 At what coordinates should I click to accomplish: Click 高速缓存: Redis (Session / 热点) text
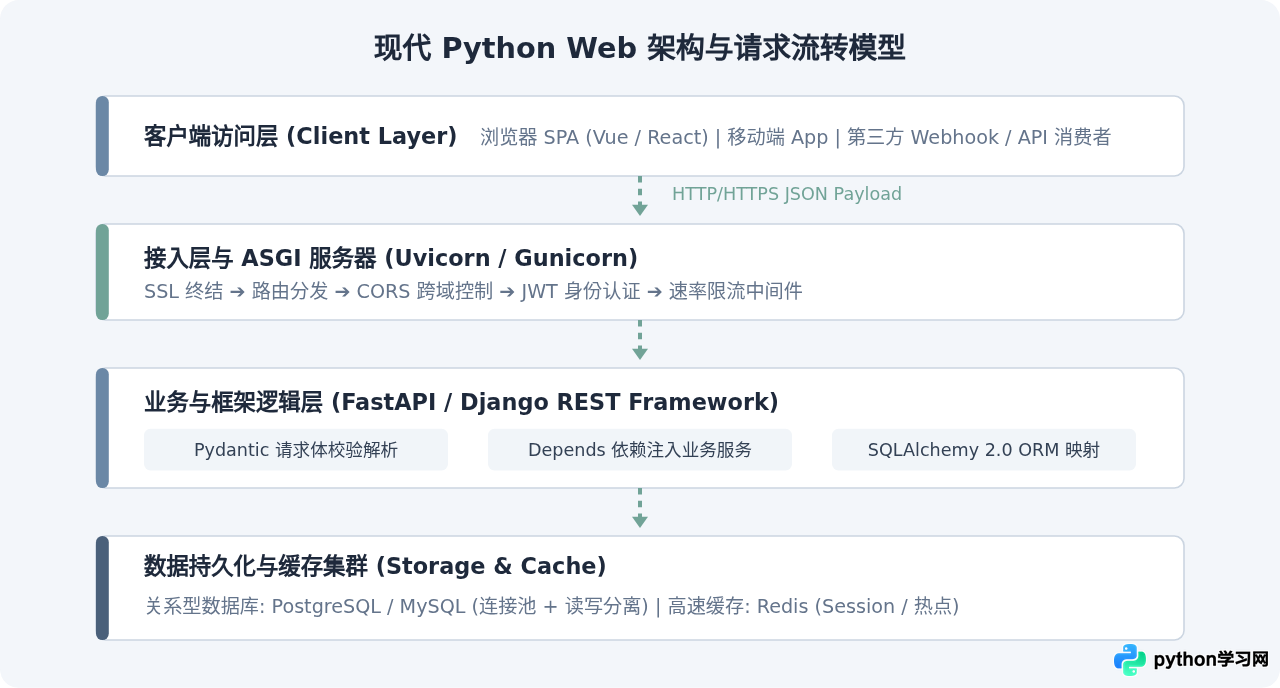[x=814, y=606]
